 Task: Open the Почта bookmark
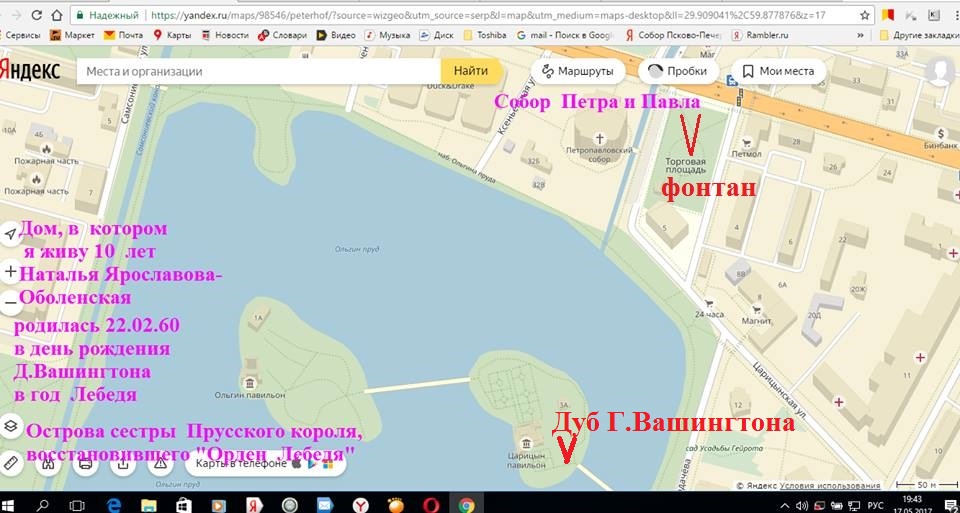[x=124, y=36]
